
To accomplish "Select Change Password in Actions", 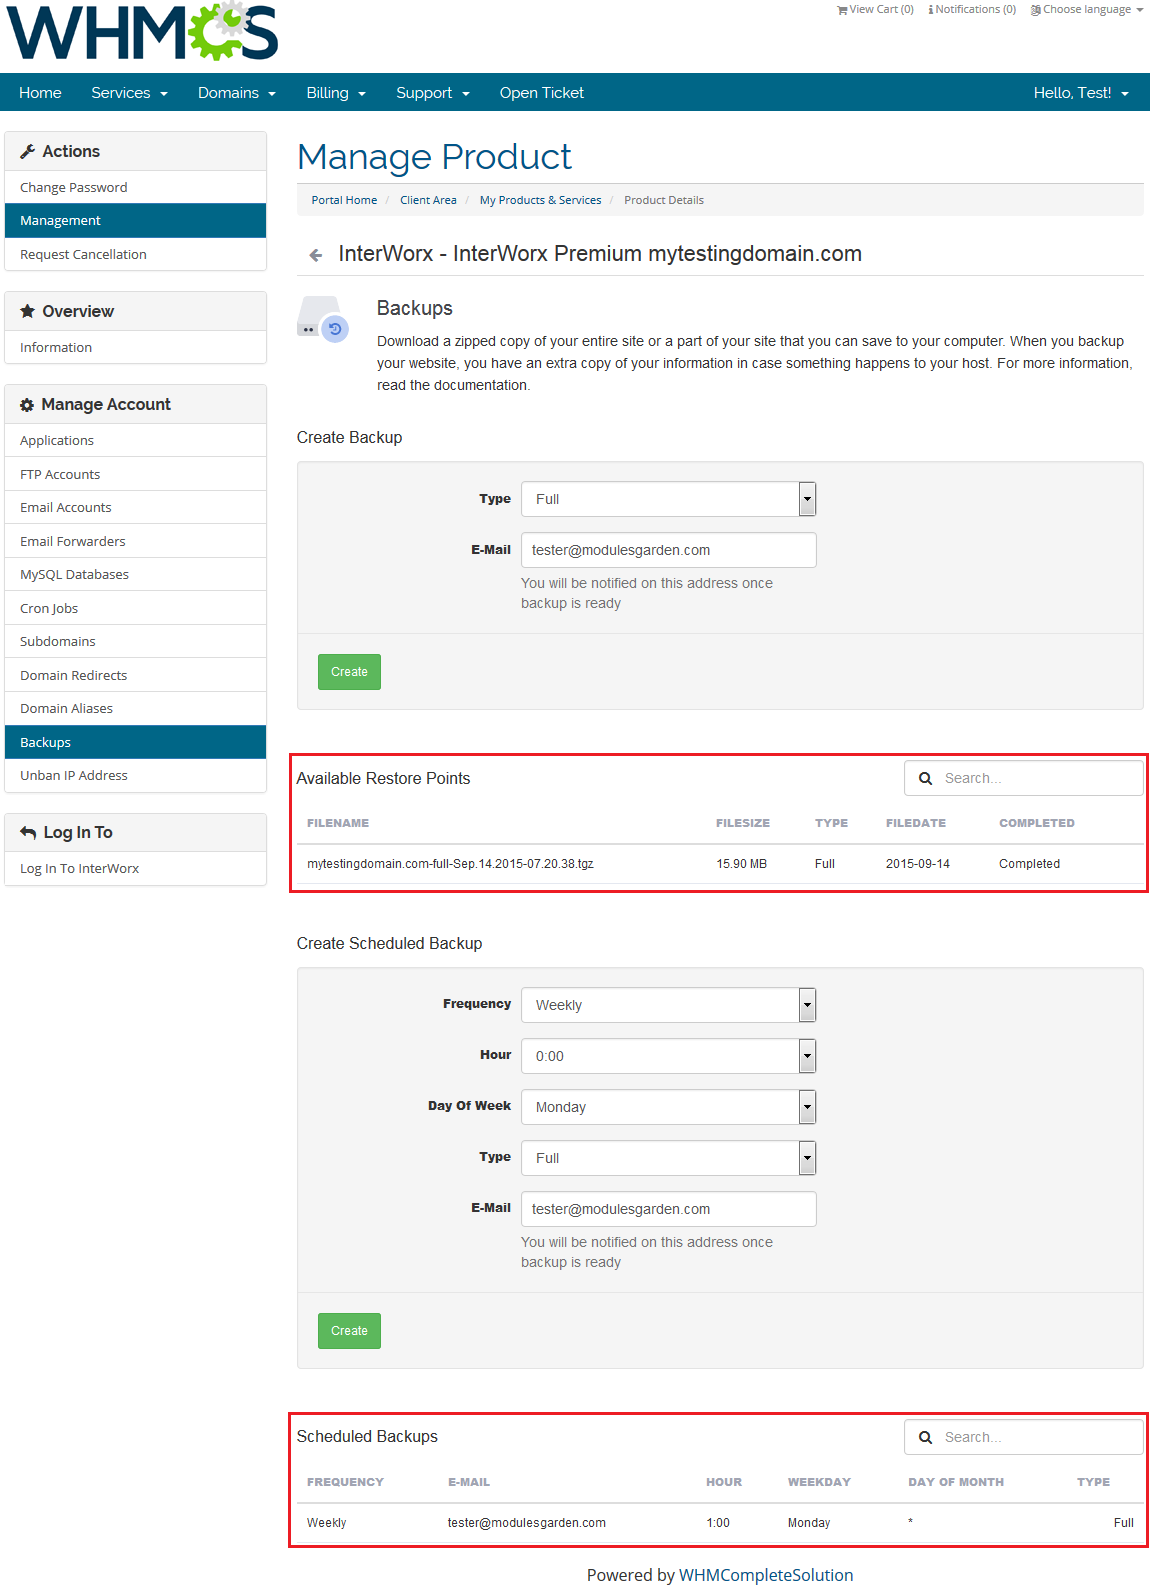I will tap(136, 187).
